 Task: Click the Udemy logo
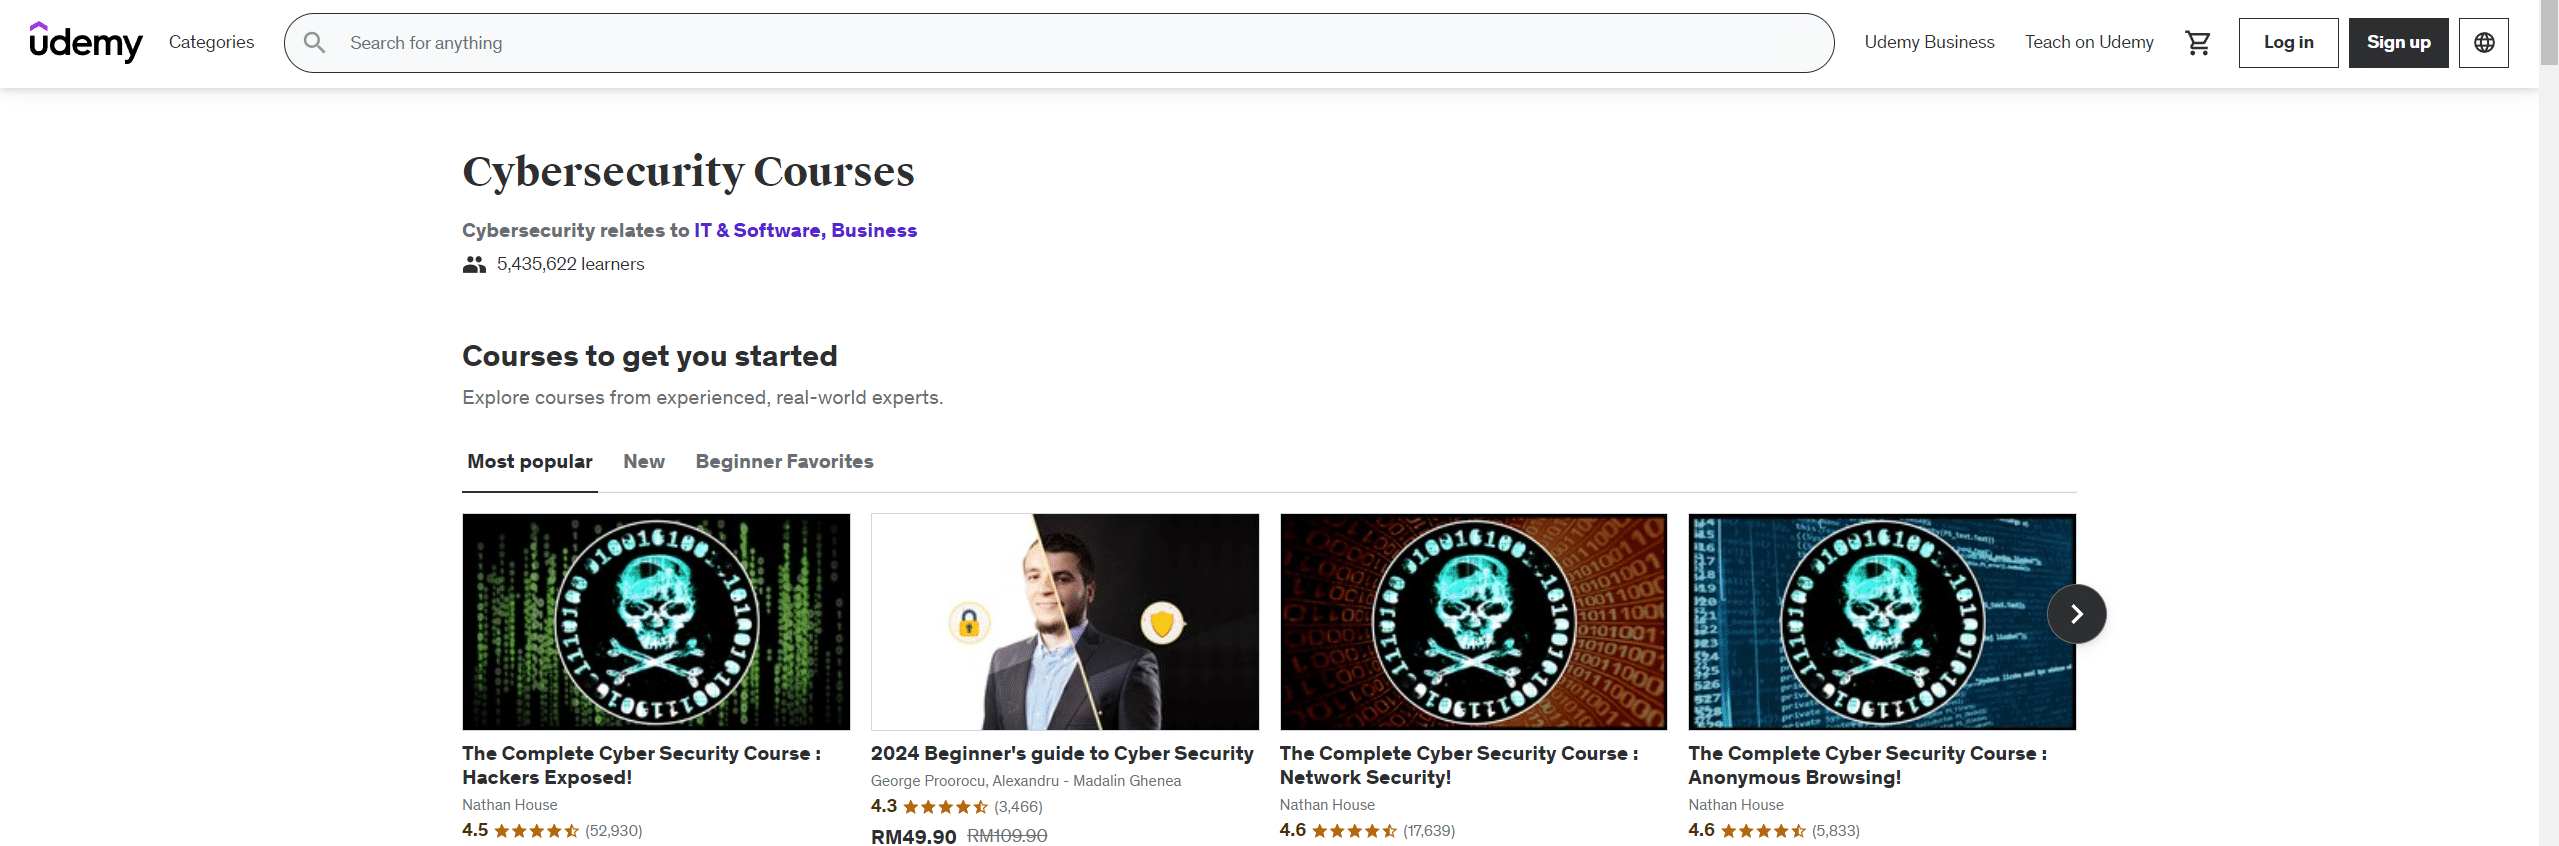click(86, 42)
